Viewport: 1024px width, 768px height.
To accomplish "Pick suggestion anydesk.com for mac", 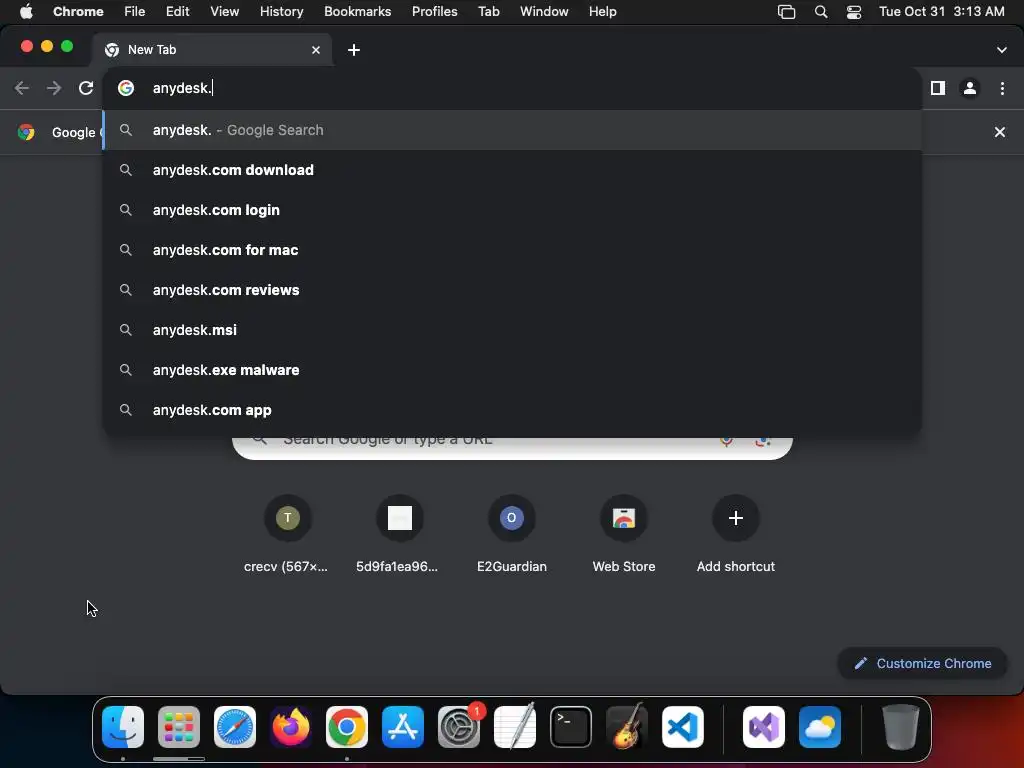I will pos(512,249).
